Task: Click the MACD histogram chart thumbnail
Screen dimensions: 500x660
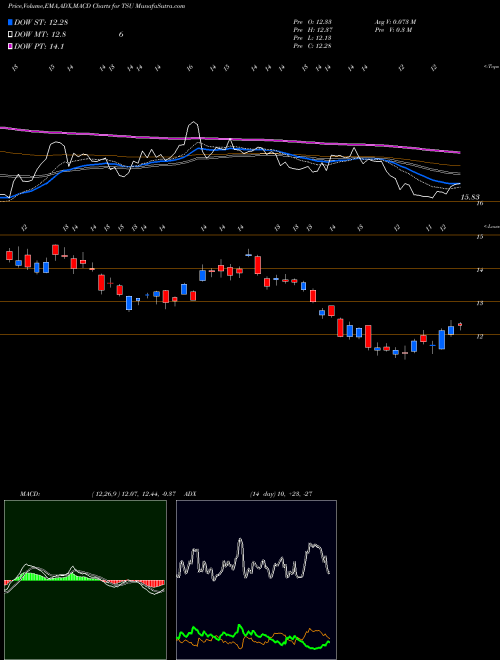Action: point(85,580)
